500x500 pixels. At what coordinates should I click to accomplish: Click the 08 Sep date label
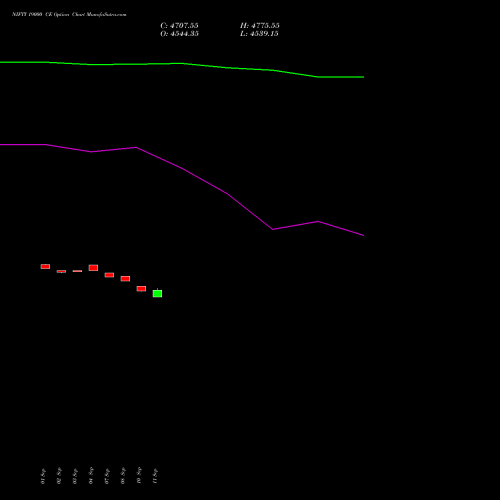click(x=123, y=476)
